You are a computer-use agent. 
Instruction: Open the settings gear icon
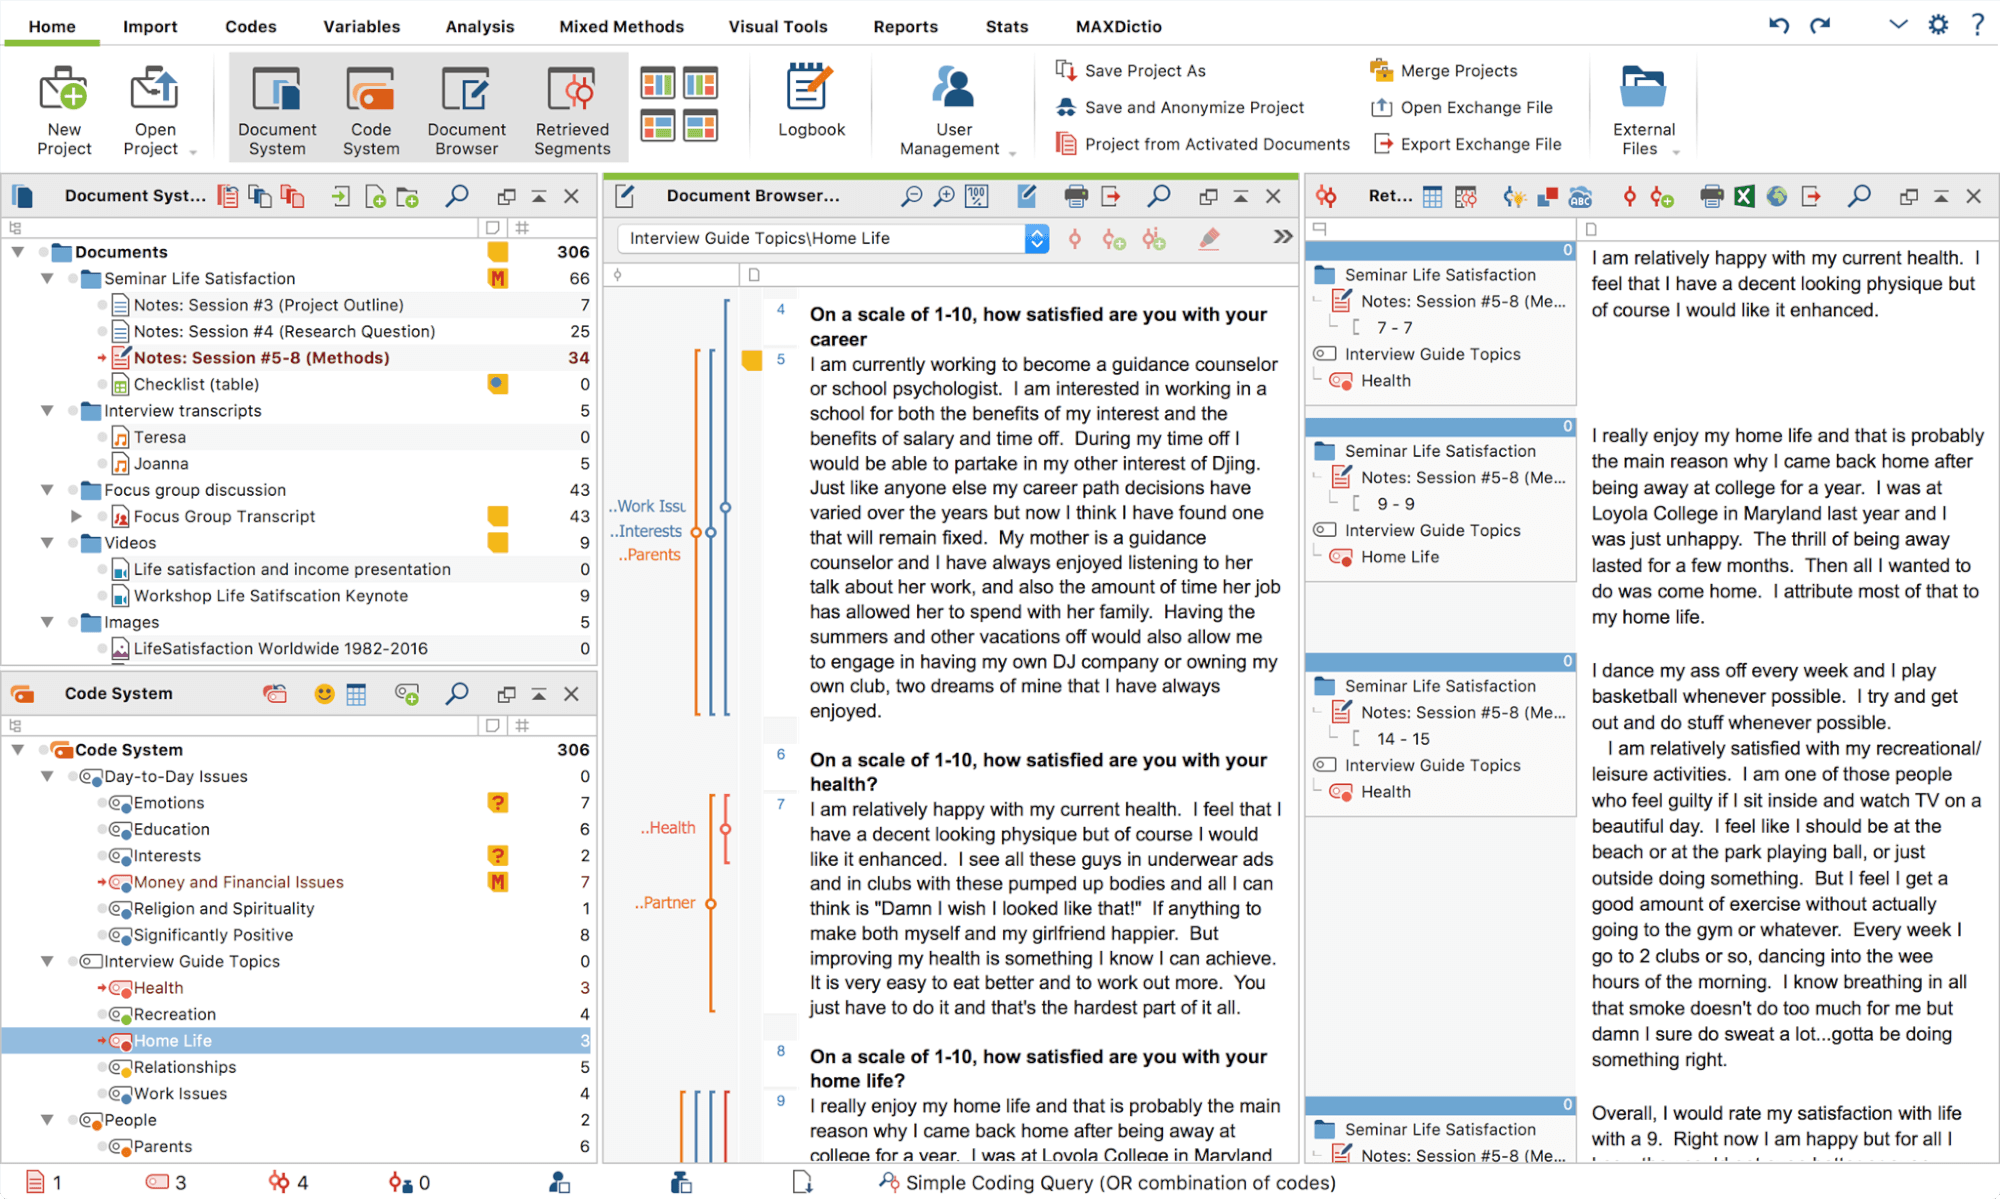[x=1938, y=25]
